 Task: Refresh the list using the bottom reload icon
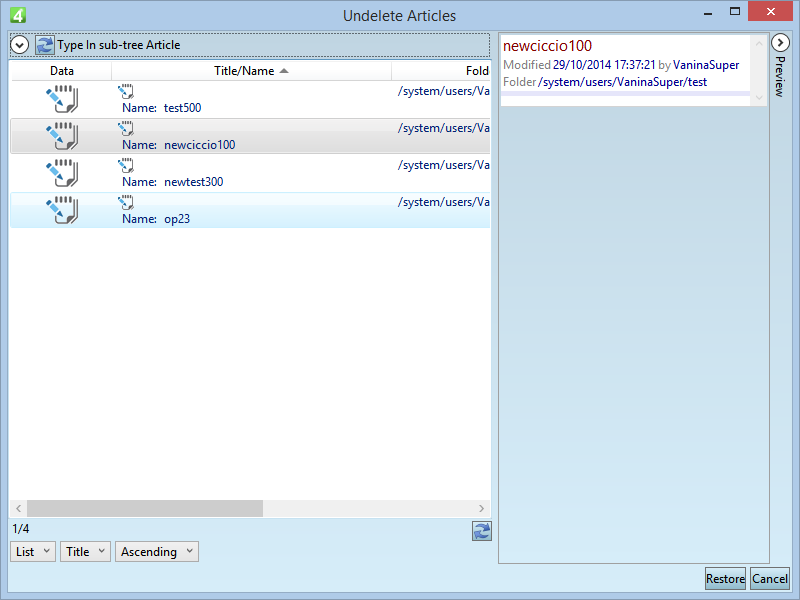[481, 531]
